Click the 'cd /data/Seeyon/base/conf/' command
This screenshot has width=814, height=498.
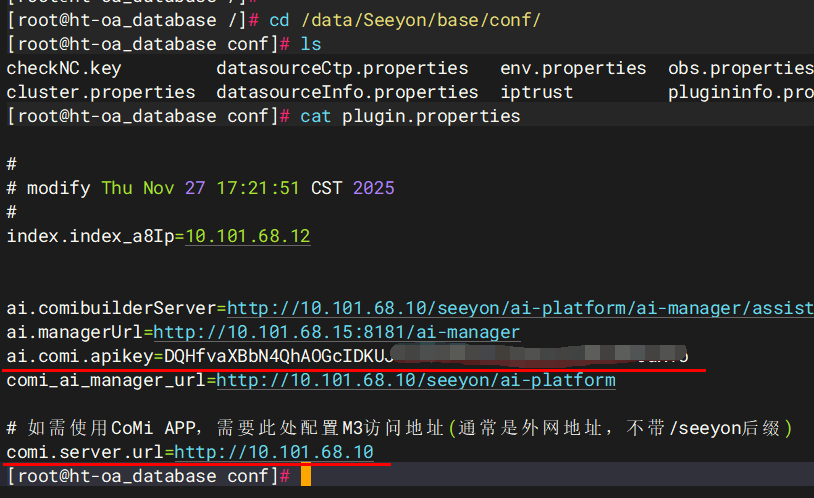pyautogui.click(x=405, y=20)
